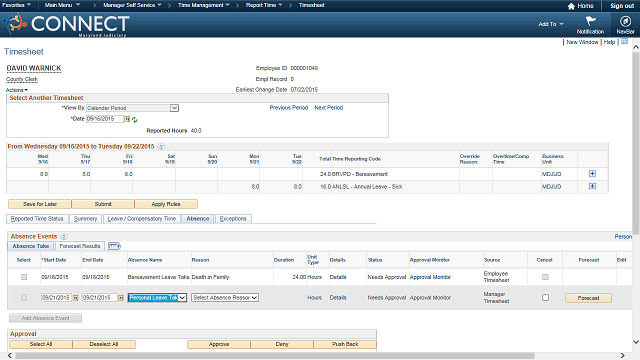The width and height of the screenshot is (640, 360).
Task: Click the green refresh icon beside Date
Action: 134,120
